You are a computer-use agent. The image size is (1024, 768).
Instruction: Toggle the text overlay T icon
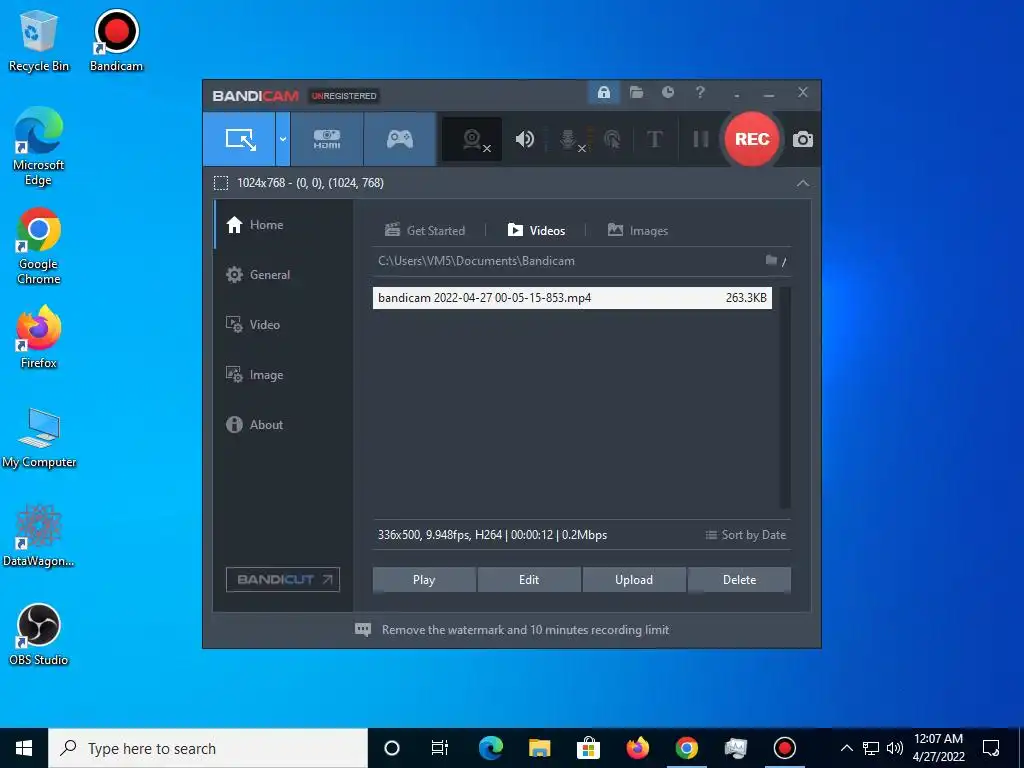pyautogui.click(x=654, y=139)
